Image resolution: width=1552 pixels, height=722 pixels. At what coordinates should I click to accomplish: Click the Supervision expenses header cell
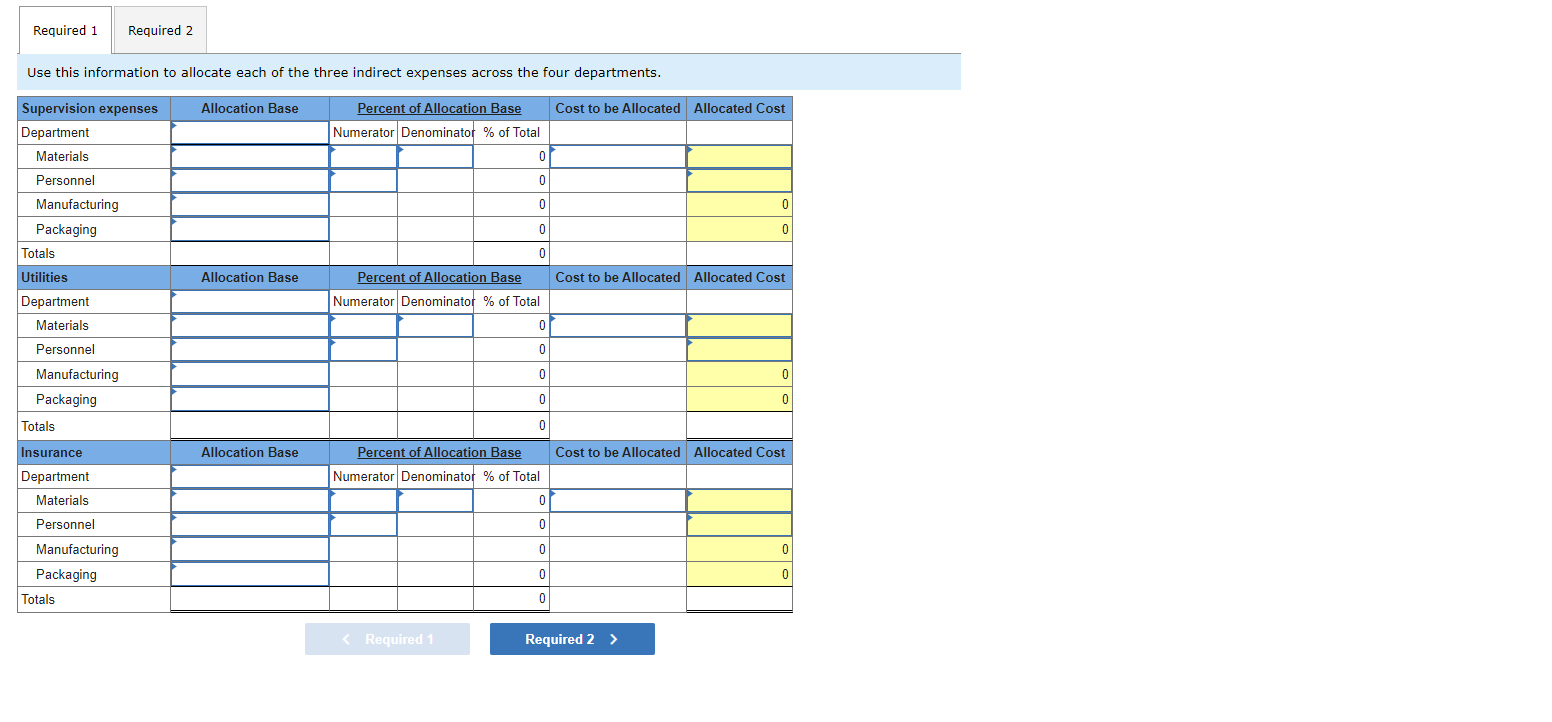pos(94,108)
